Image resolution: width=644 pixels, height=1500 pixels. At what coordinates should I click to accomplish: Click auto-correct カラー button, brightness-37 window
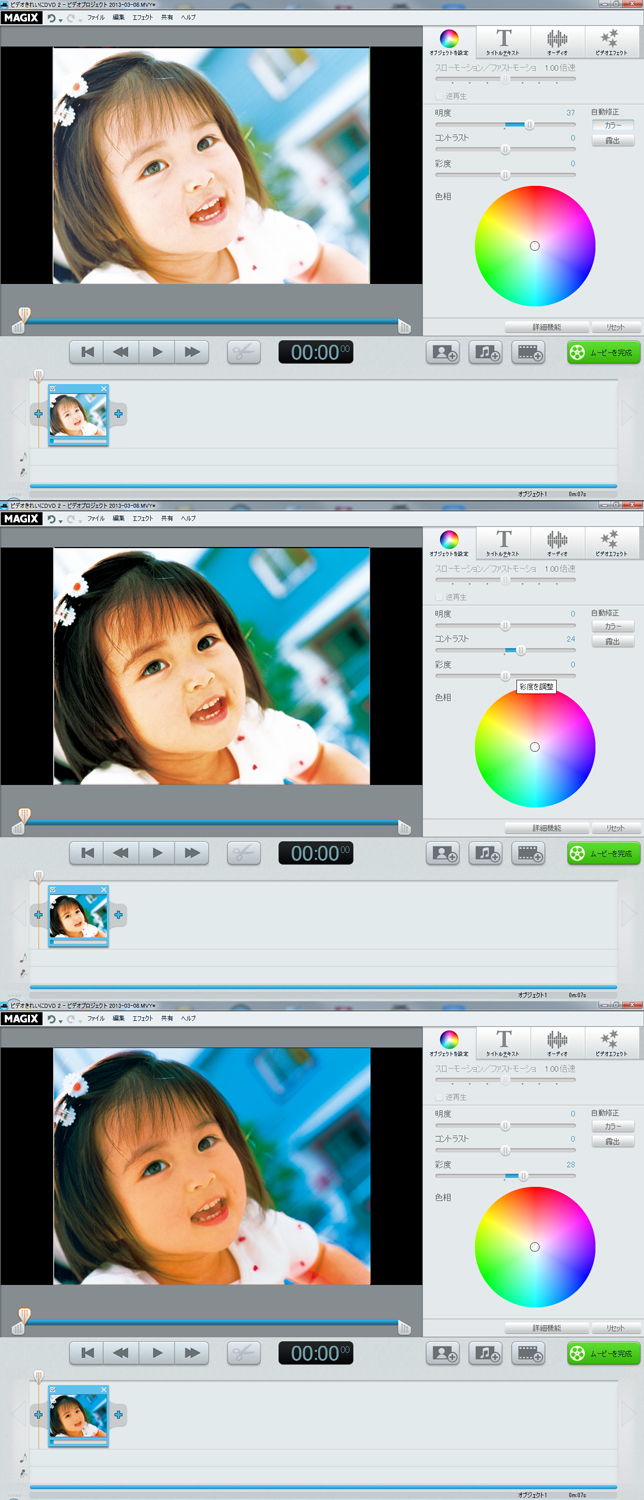click(x=613, y=125)
